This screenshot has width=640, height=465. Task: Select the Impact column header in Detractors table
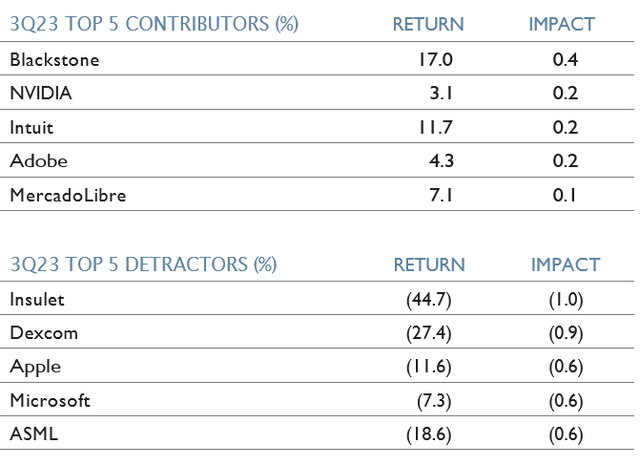tap(565, 265)
